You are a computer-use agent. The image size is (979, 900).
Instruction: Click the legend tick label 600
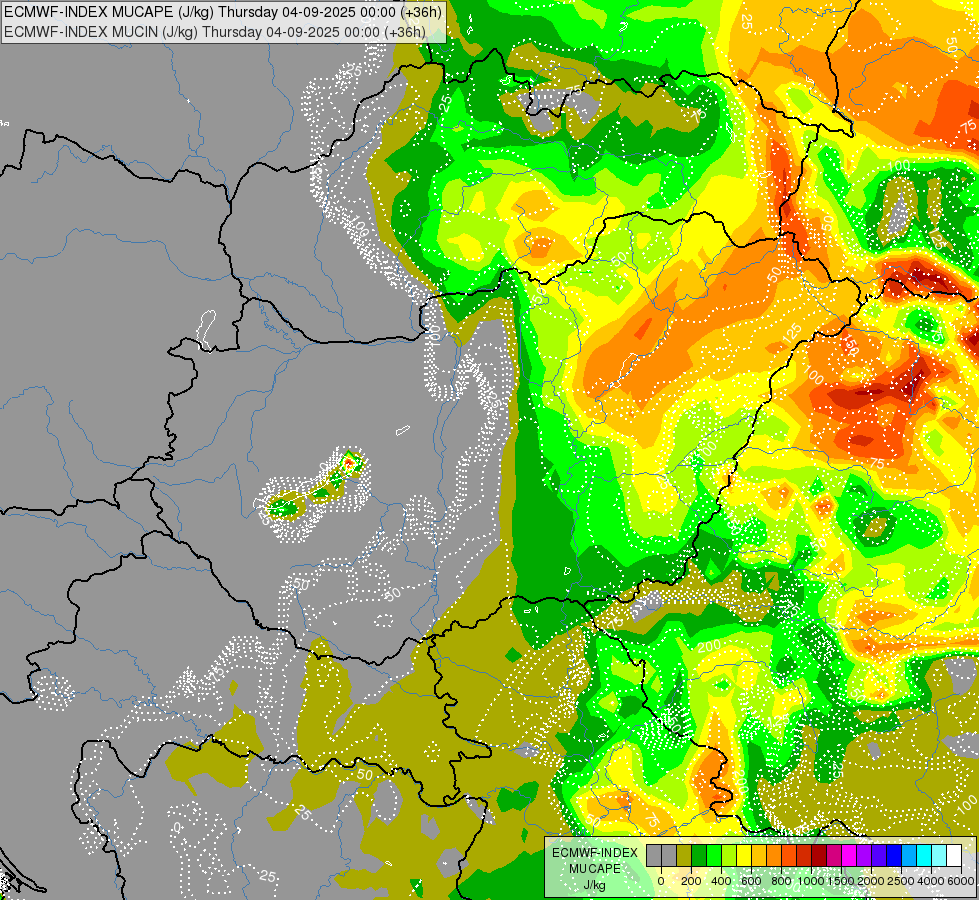point(751,881)
